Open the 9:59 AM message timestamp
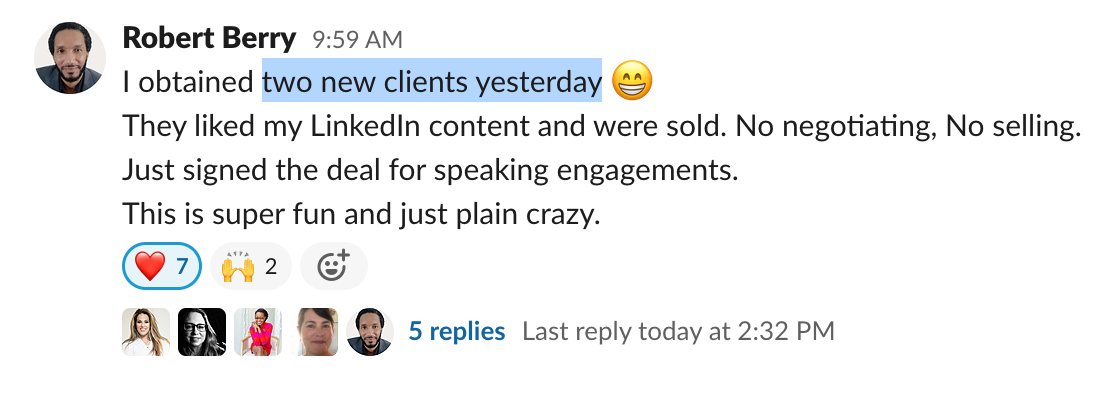 pyautogui.click(x=357, y=40)
